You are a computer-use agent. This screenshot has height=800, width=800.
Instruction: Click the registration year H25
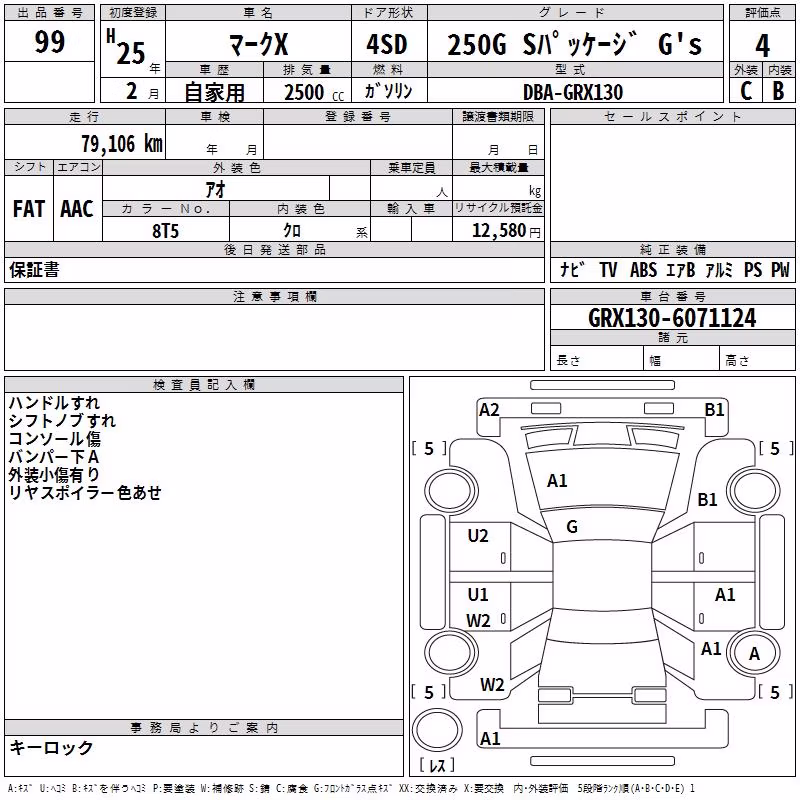[x=126, y=47]
